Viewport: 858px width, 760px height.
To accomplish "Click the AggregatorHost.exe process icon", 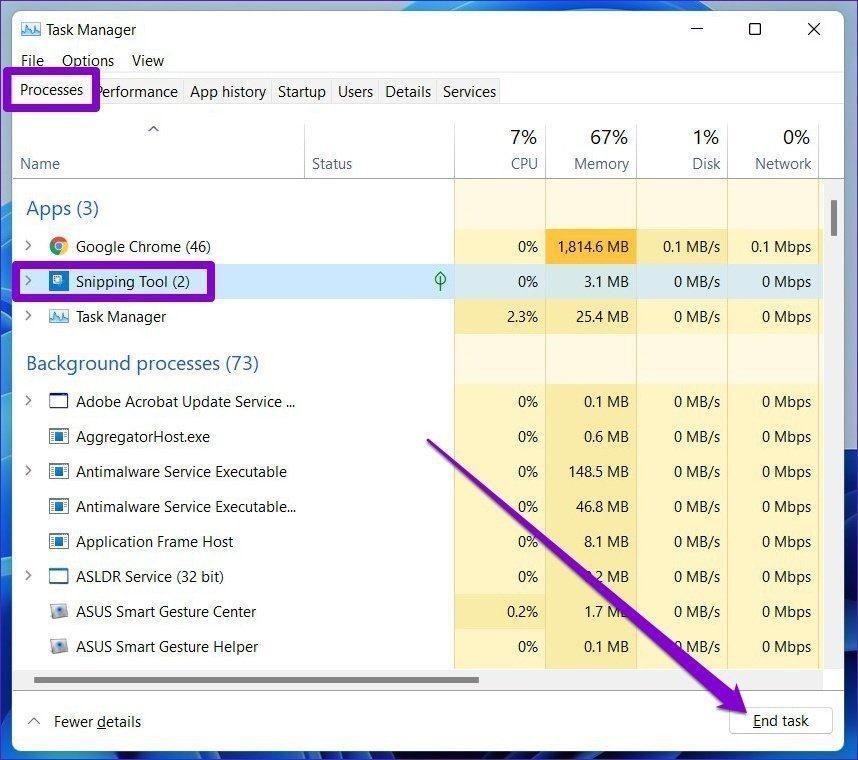I will [x=58, y=436].
